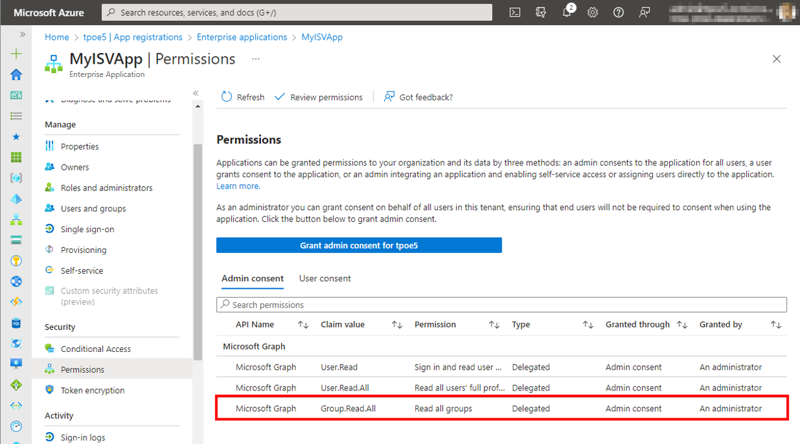Open Cloud Shell from top bar

click(514, 13)
